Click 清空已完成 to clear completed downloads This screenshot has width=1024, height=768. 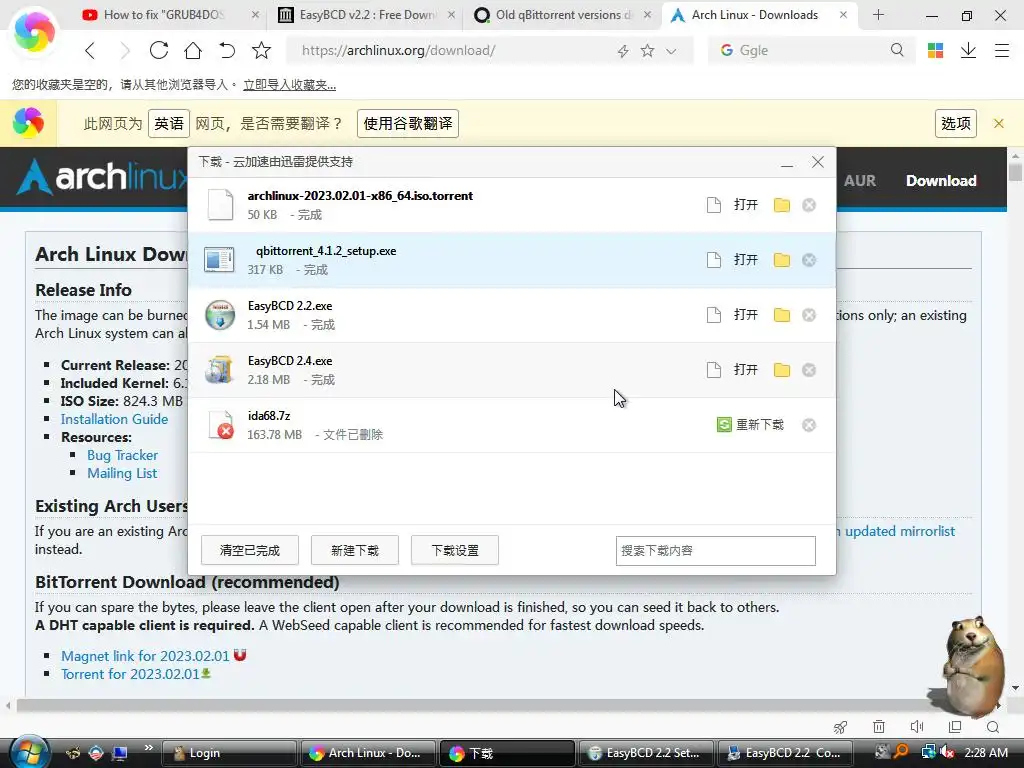[x=249, y=550]
